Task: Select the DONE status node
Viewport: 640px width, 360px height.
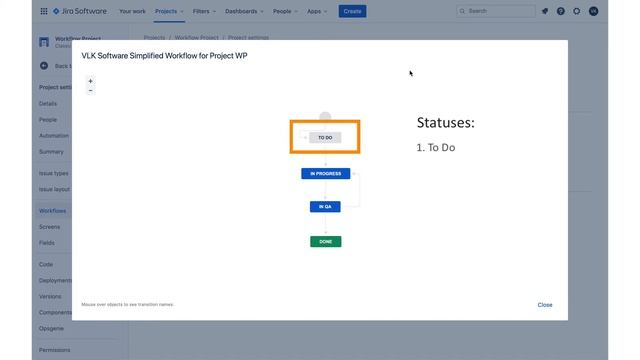Action: pyautogui.click(x=326, y=242)
